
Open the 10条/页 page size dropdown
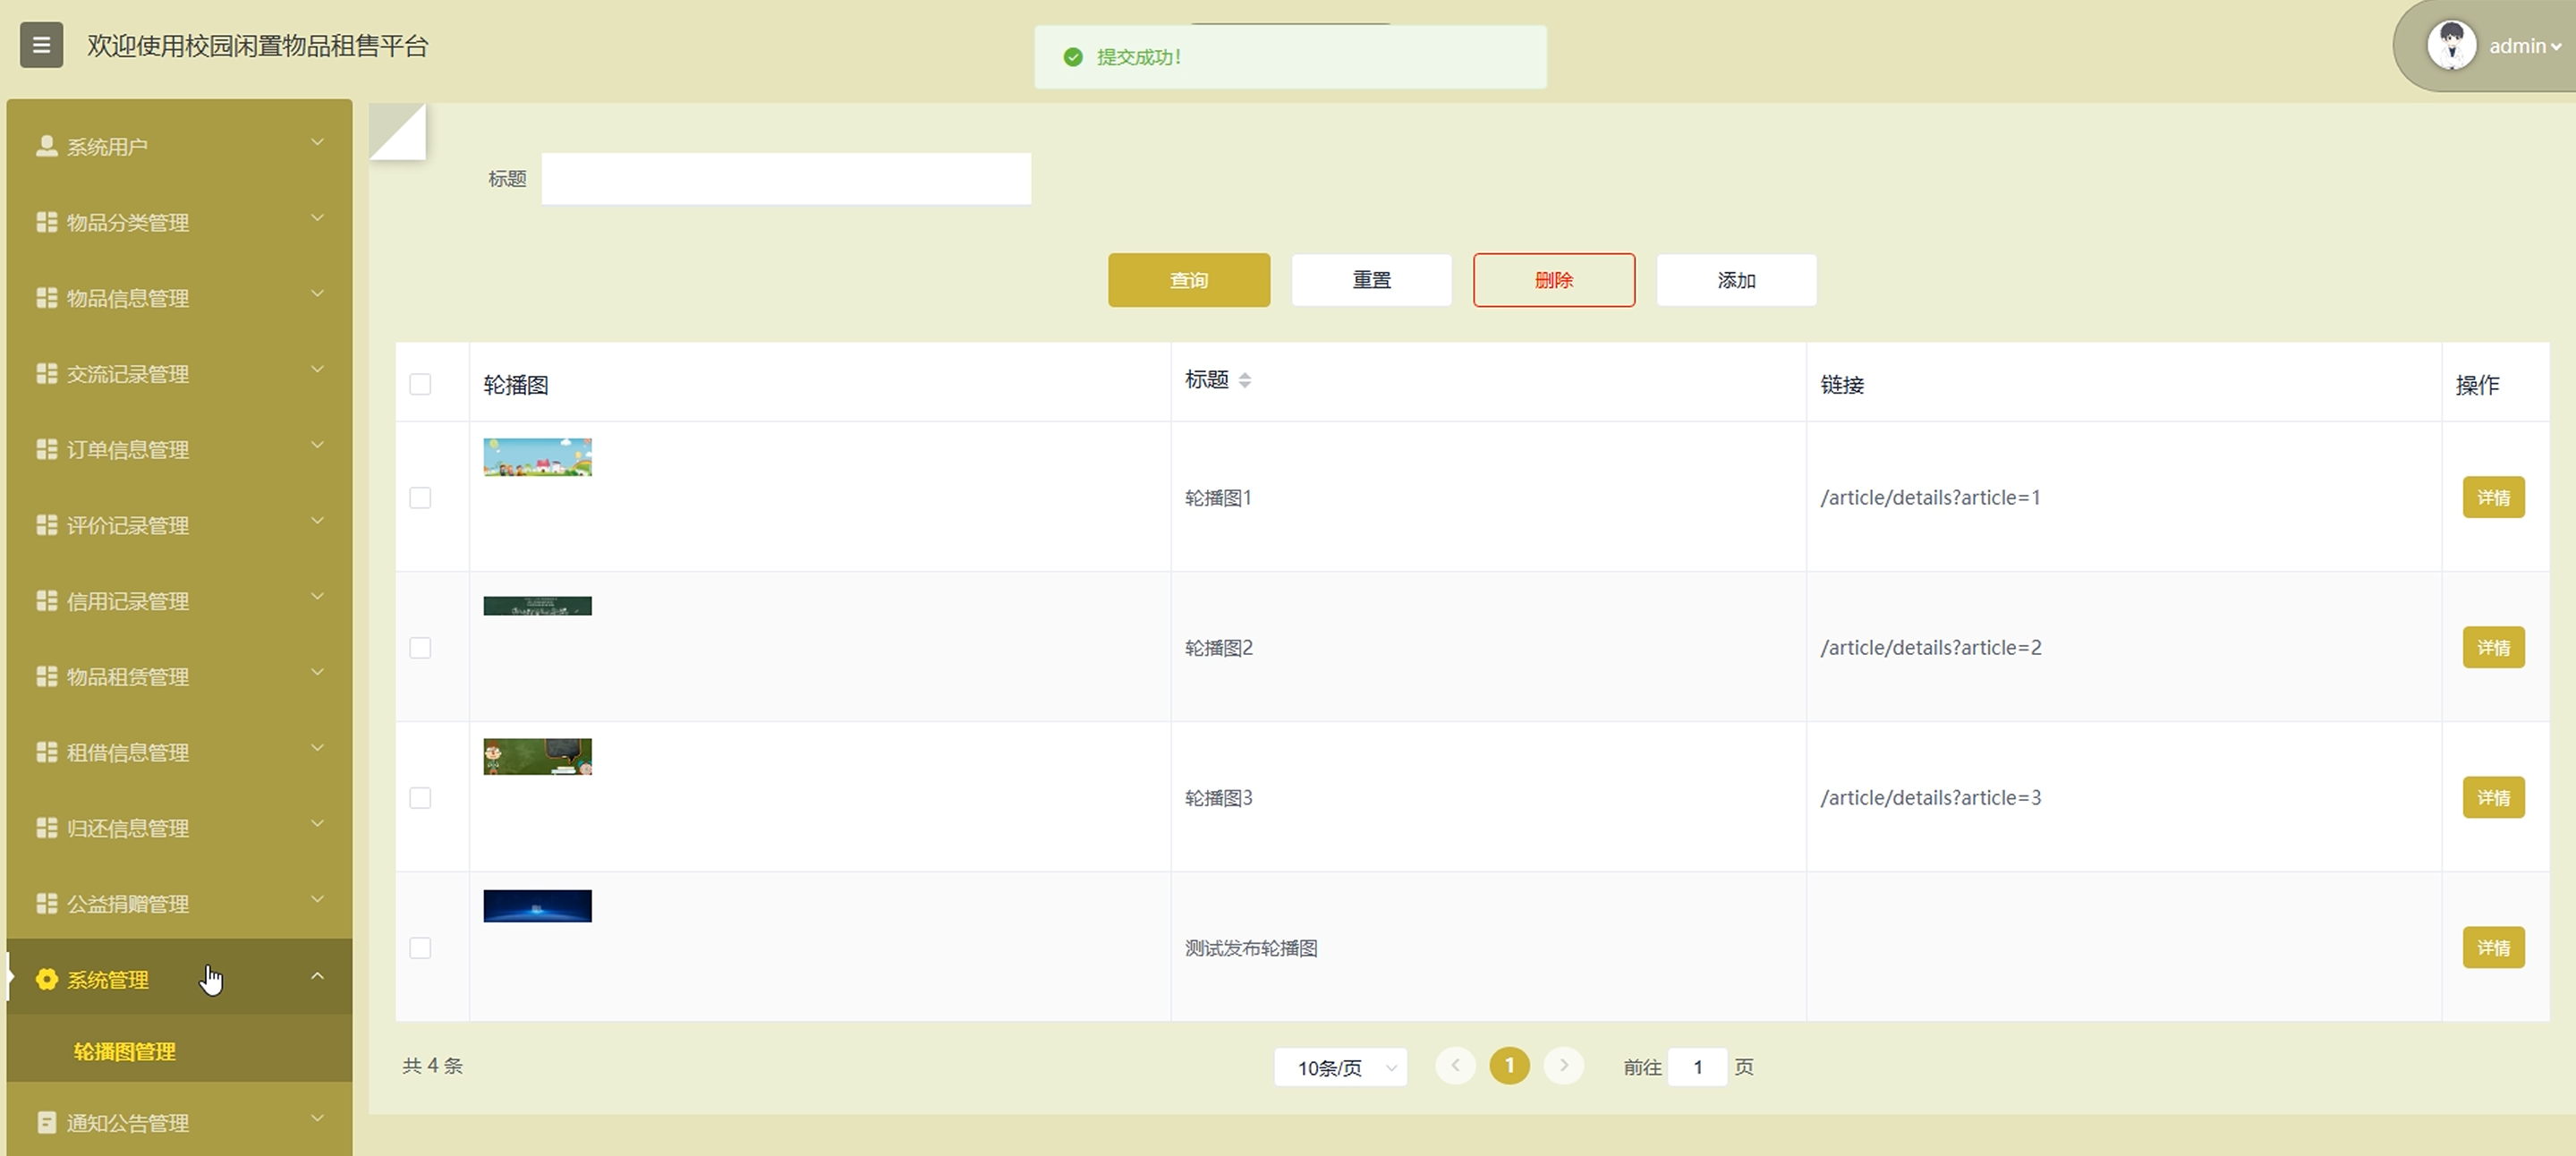[1340, 1067]
